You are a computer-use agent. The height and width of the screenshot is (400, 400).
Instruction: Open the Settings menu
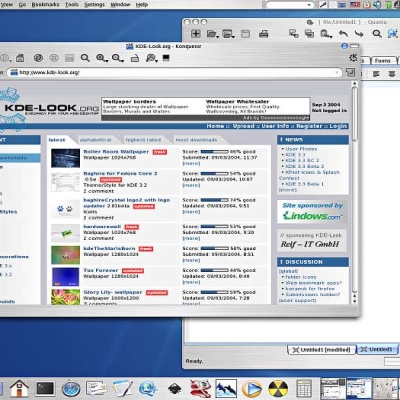point(94,5)
